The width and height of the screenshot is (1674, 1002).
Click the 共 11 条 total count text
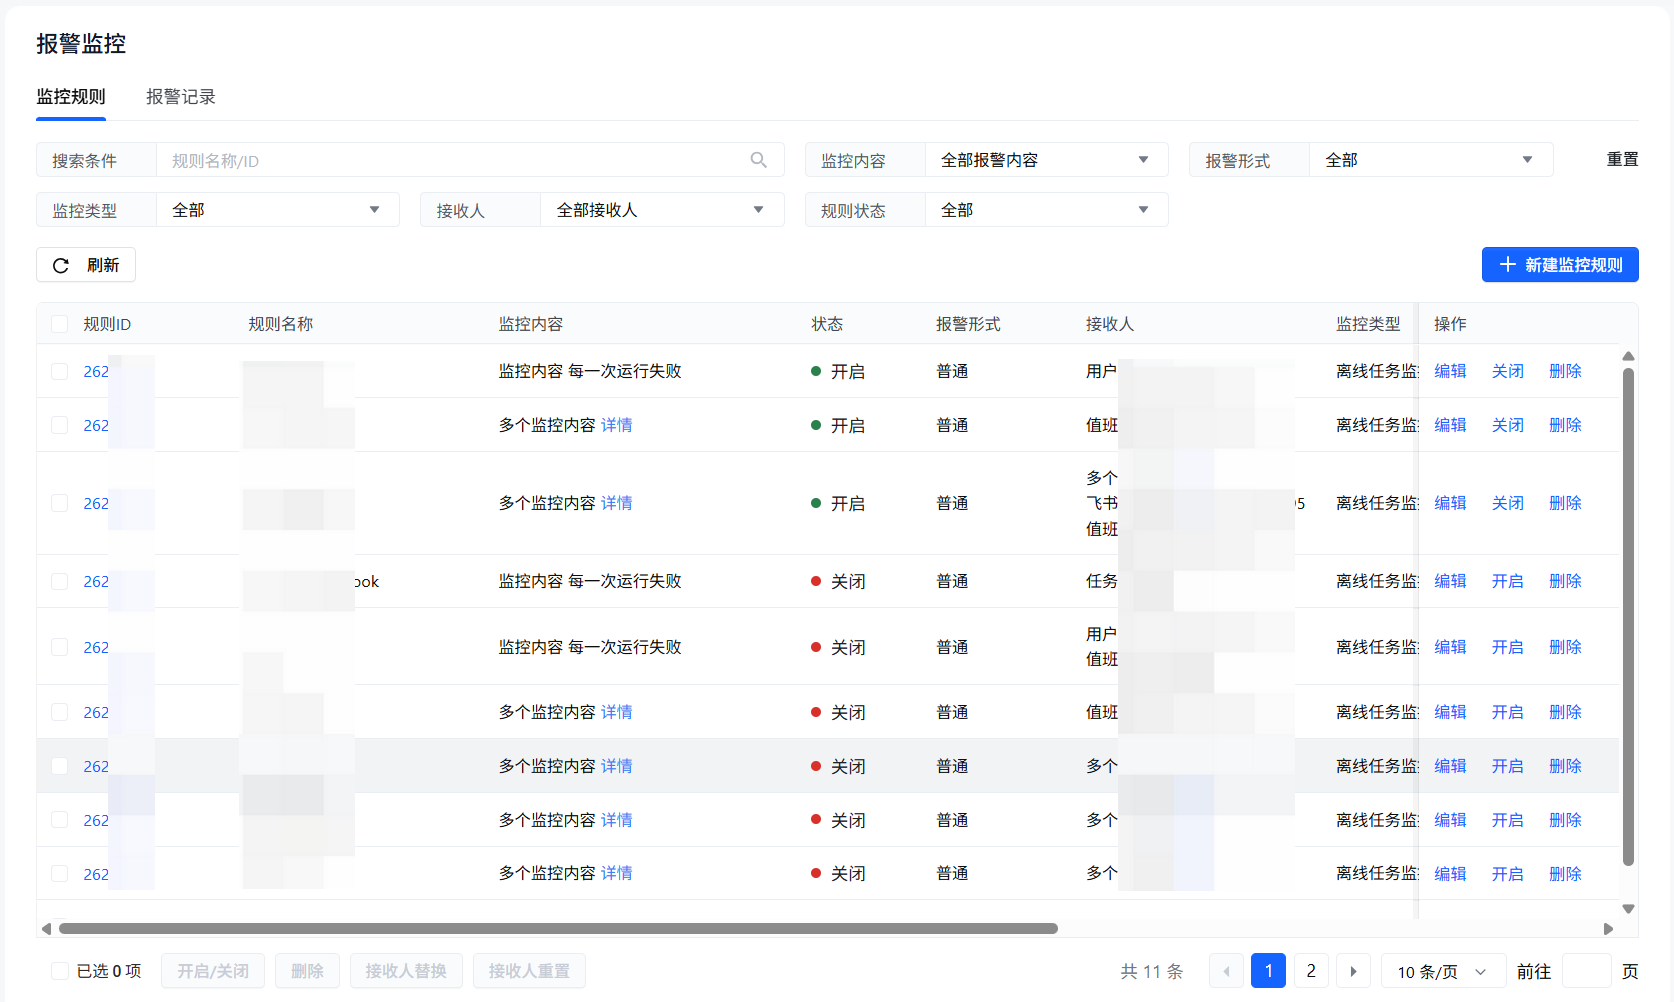[1152, 971]
